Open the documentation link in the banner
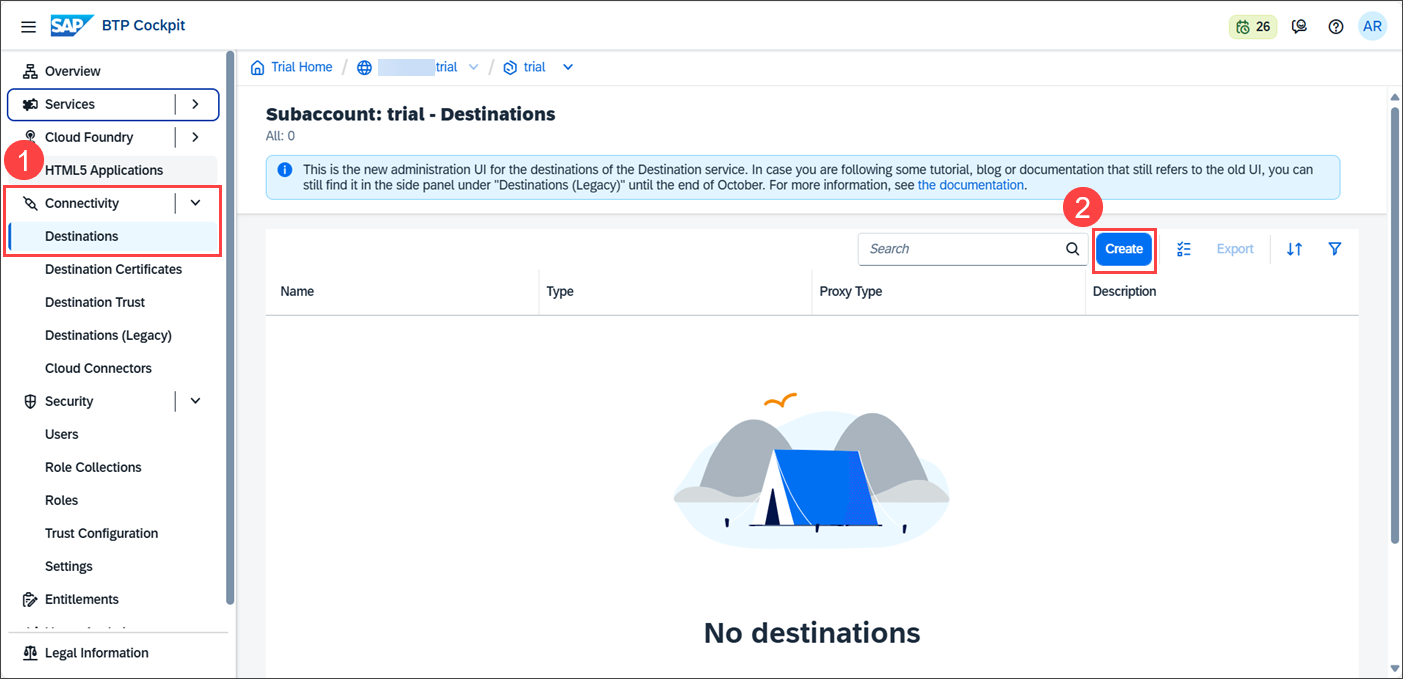Viewport: 1403px width, 679px height. pos(970,185)
